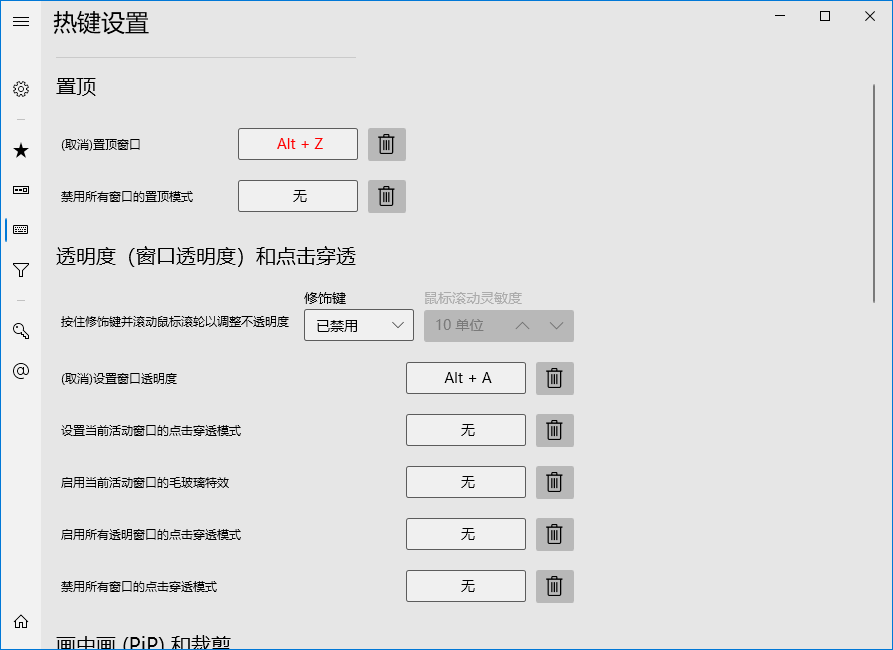Increase 鼠标滚动灵敏度 with the up stepper
The image size is (893, 650).
(522, 325)
